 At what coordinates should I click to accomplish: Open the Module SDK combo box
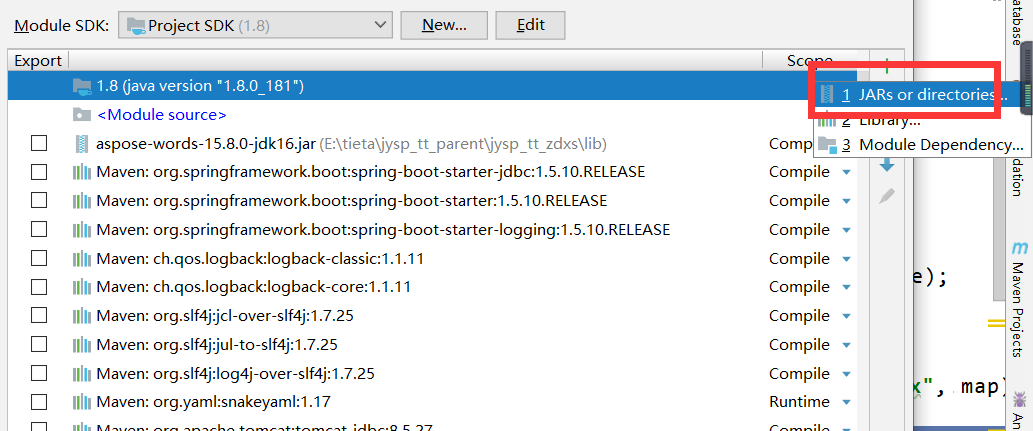[255, 26]
